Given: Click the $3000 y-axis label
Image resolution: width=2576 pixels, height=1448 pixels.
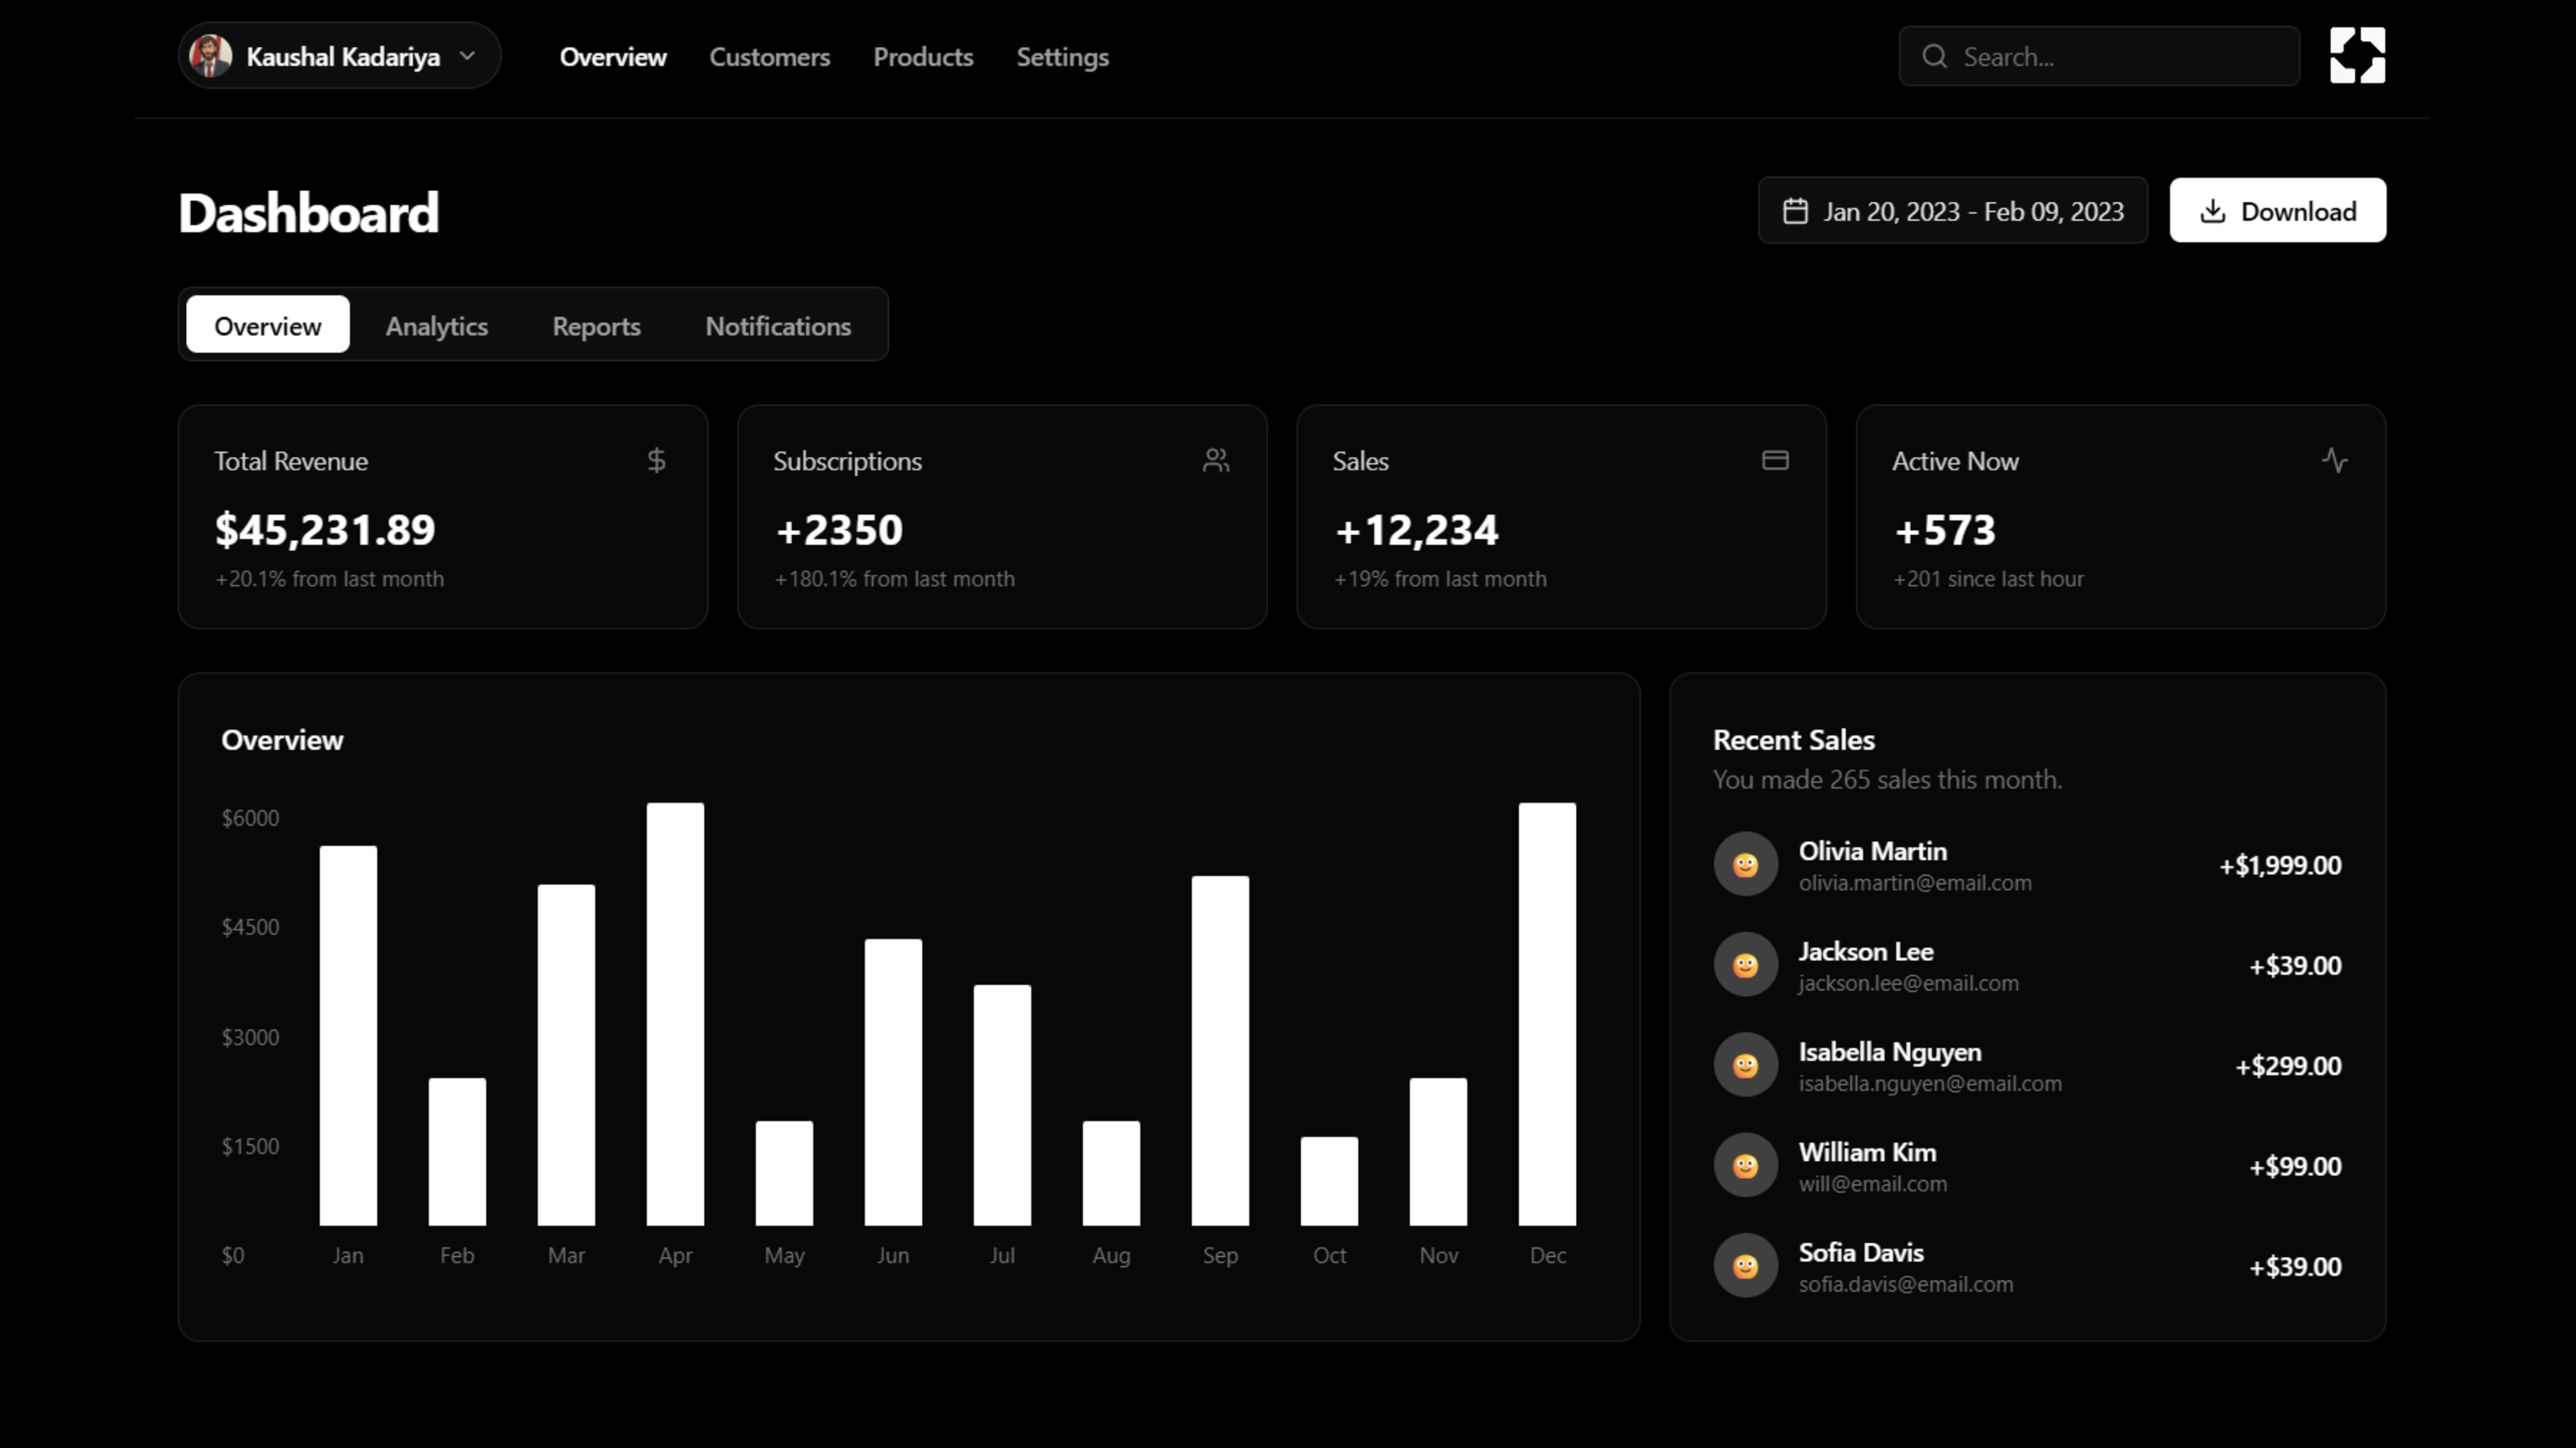Looking at the screenshot, I should coord(250,1037).
